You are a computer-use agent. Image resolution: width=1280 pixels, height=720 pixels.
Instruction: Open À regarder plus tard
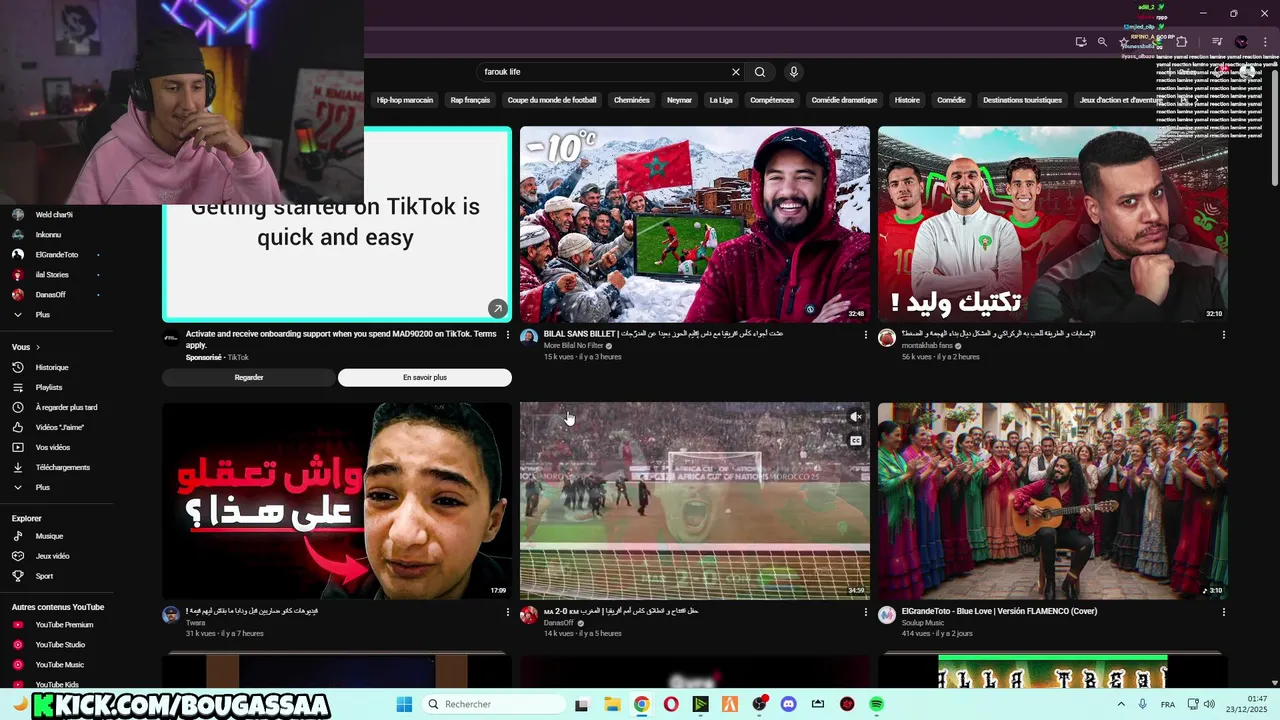click(x=66, y=407)
